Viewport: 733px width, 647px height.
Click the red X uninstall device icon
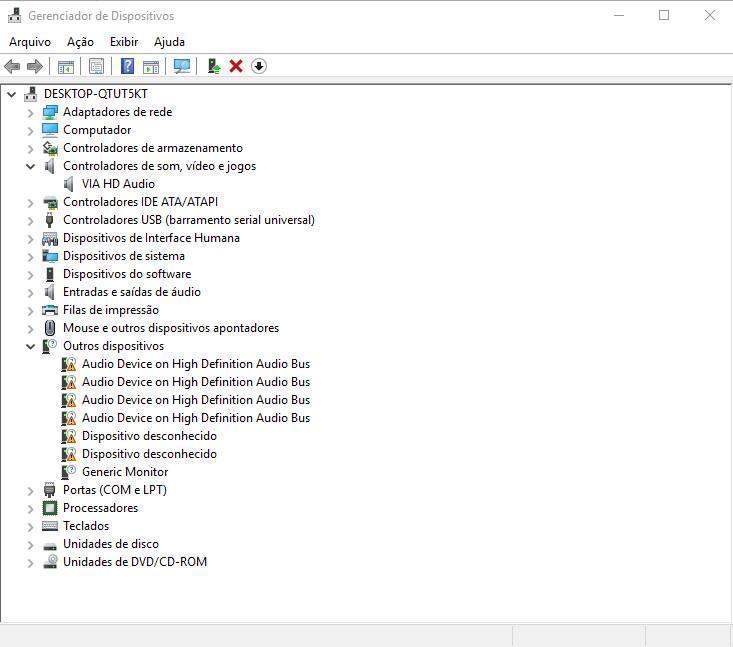[236, 66]
